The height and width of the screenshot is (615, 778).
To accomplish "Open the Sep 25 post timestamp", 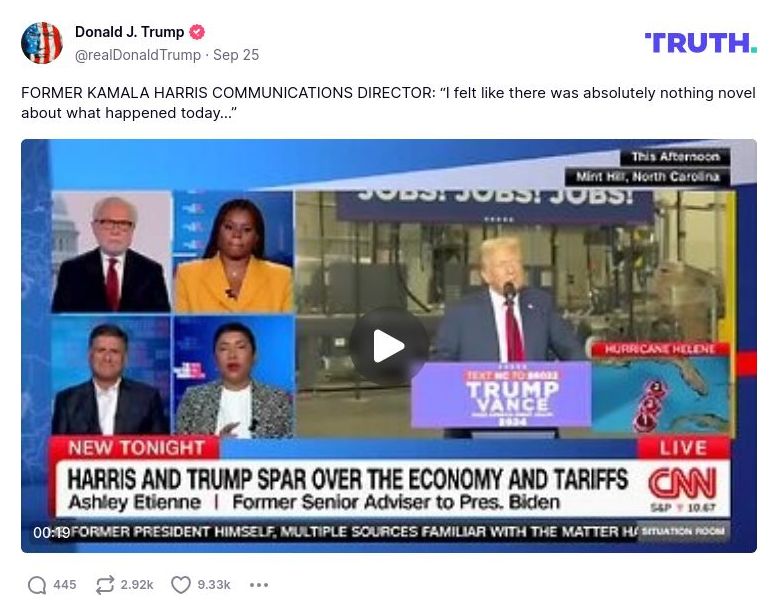I will coord(236,55).
